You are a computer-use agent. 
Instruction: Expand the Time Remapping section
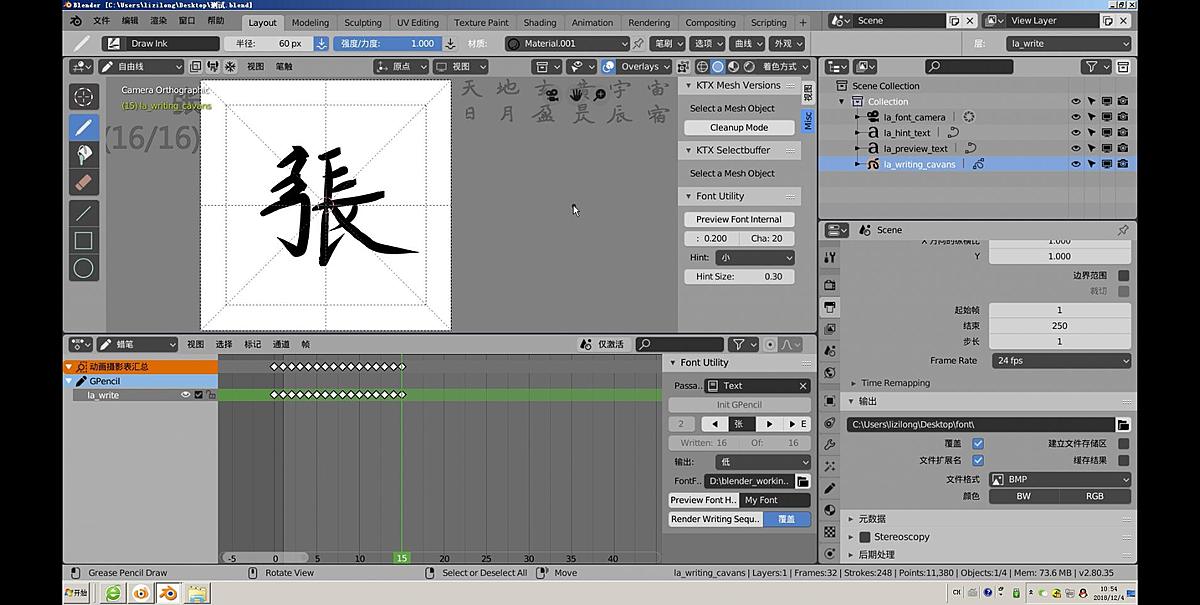click(895, 383)
